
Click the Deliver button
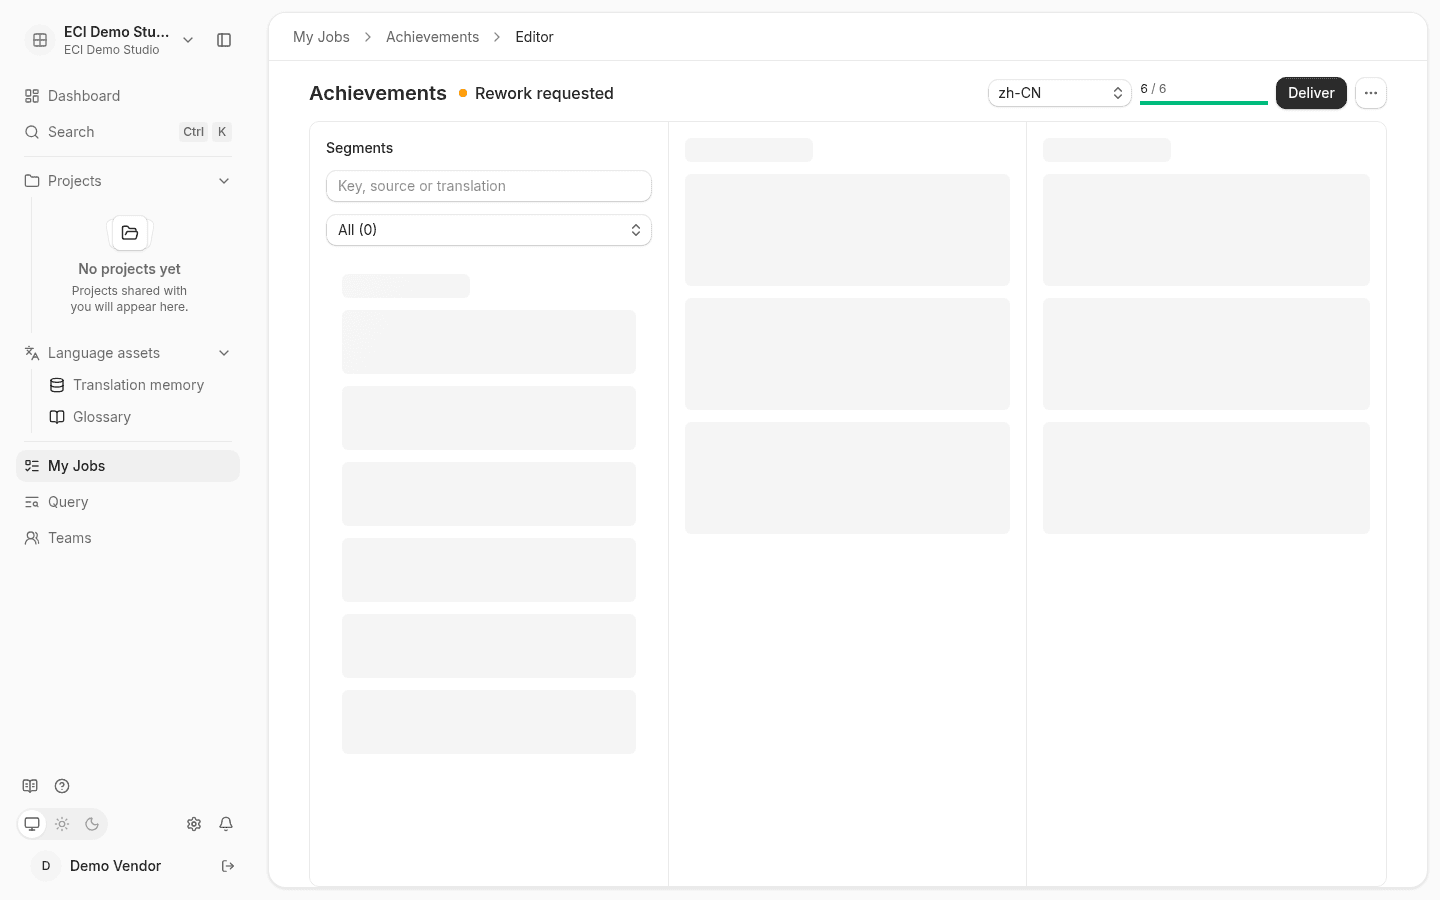click(1311, 93)
